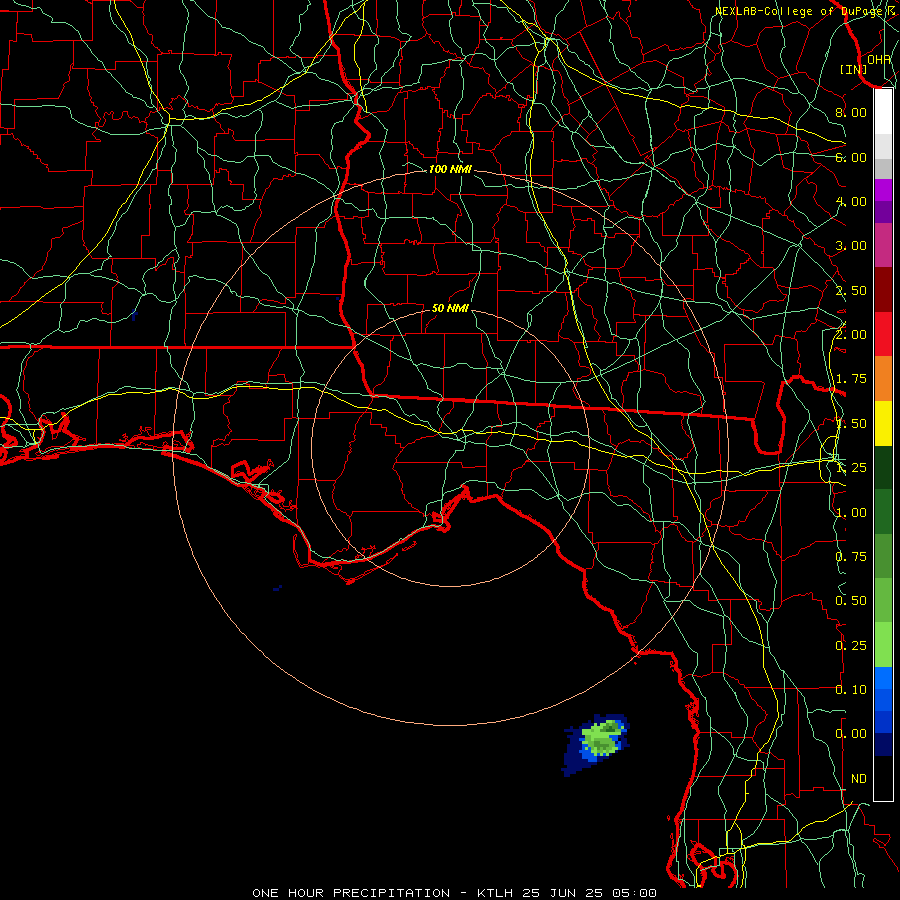Select the white swatch atop the color scale
Viewport: 900px width, 900px height.
883,112
